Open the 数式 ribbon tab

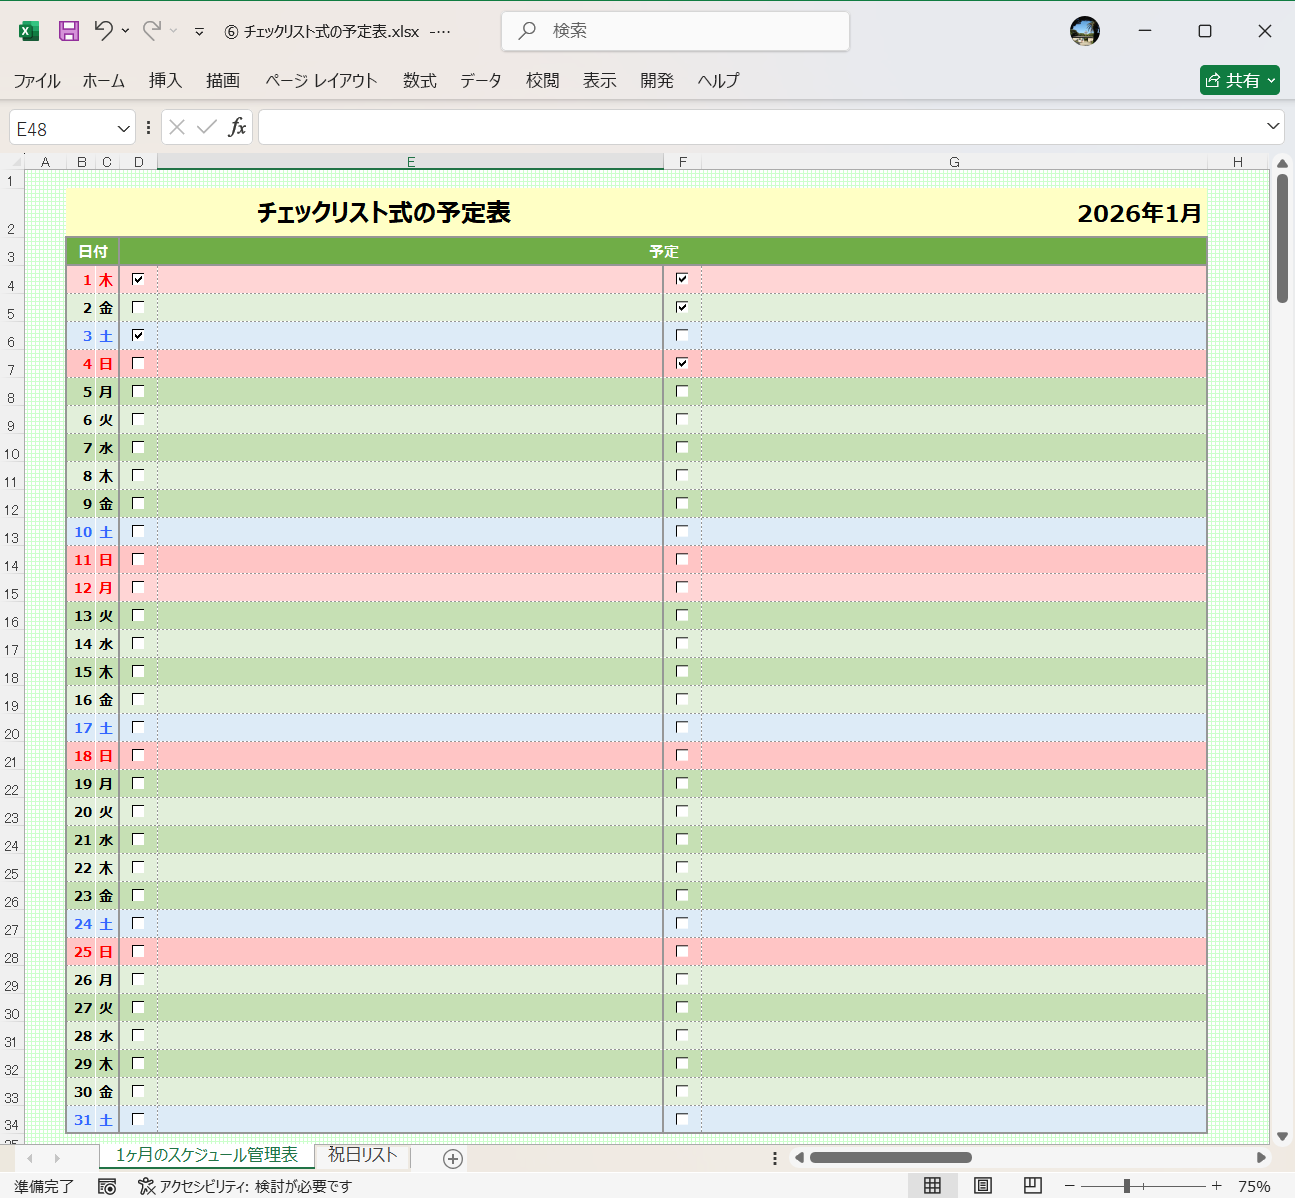click(x=419, y=81)
